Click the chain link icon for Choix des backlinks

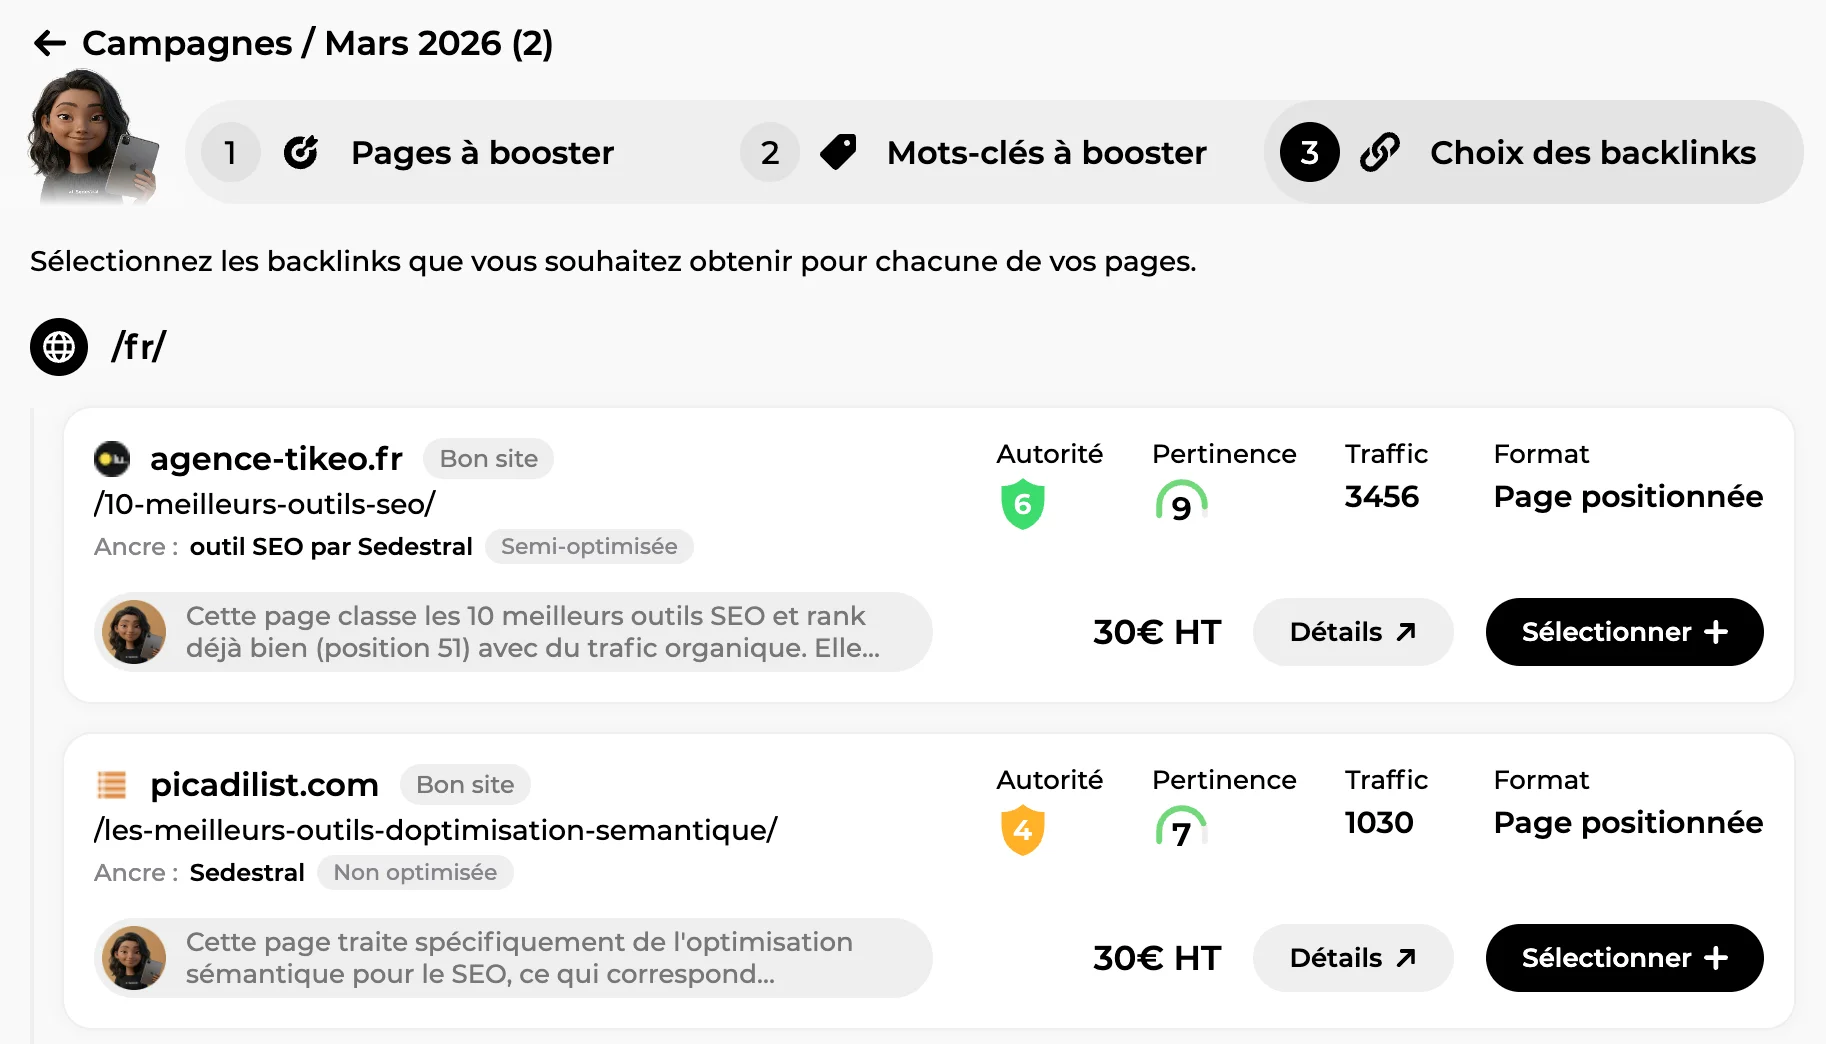(x=1379, y=152)
